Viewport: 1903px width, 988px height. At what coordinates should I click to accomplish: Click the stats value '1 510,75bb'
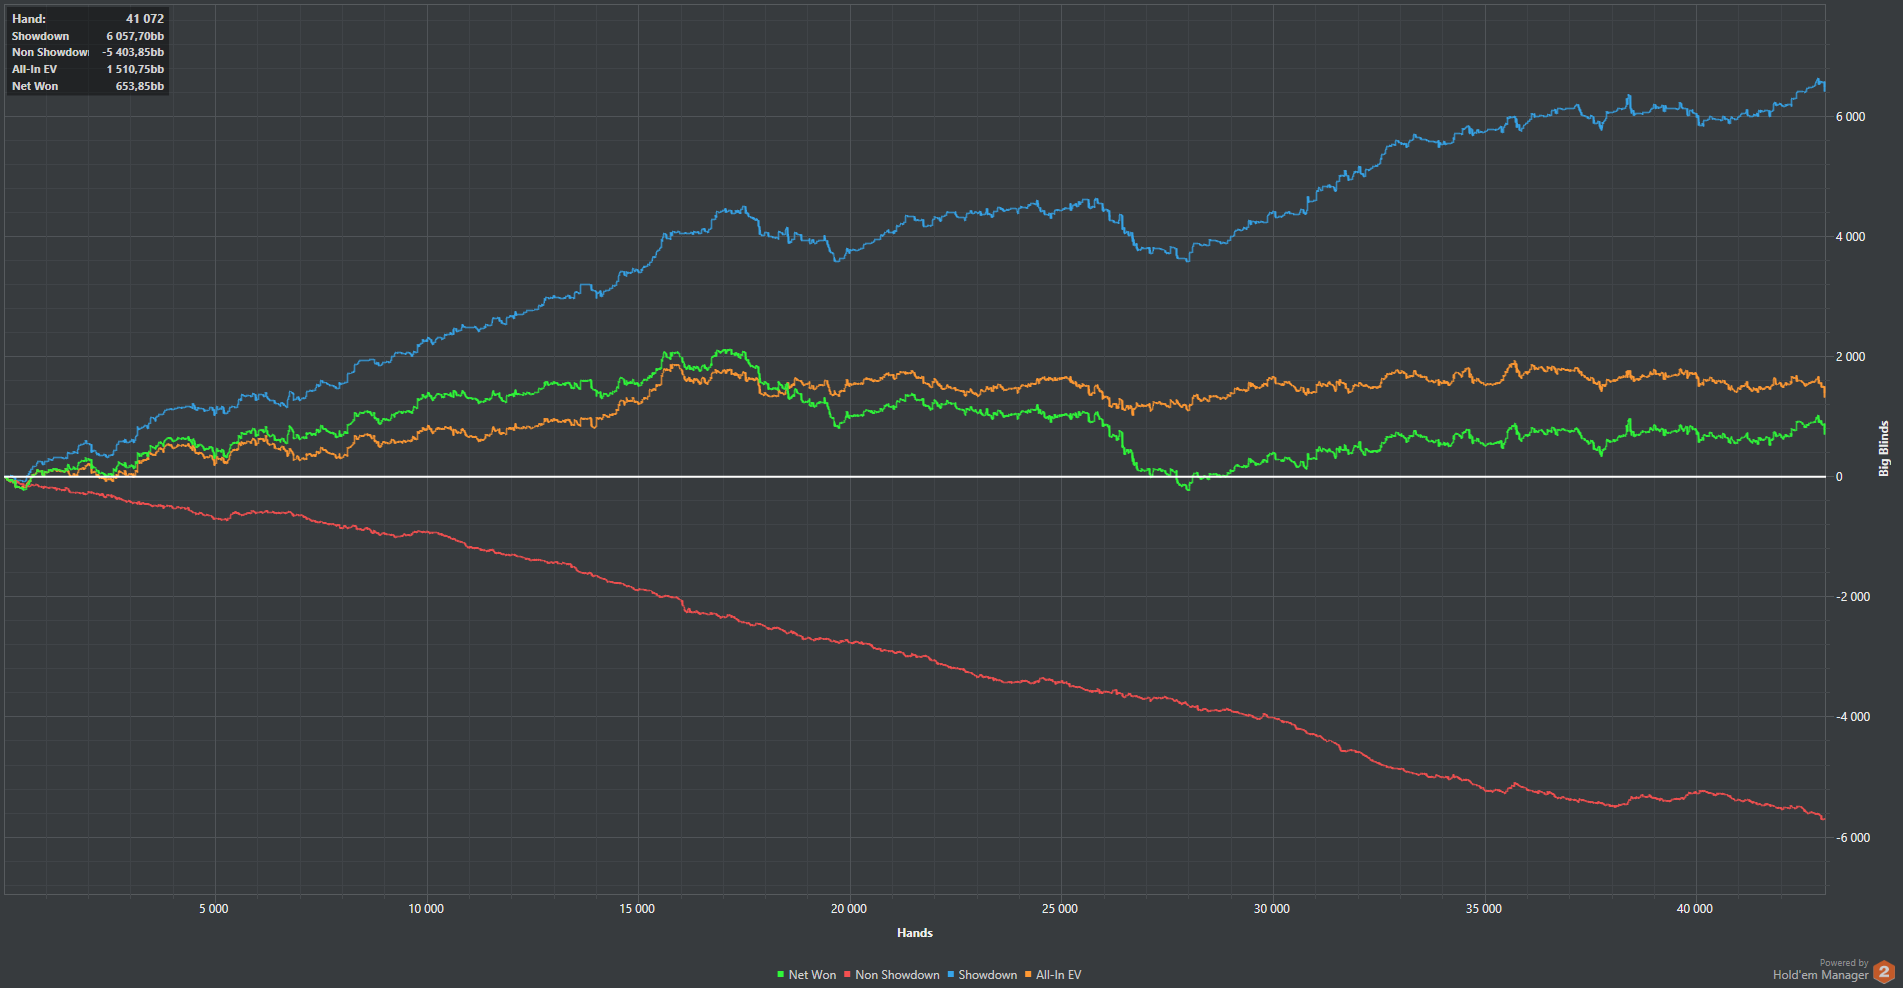[135, 69]
